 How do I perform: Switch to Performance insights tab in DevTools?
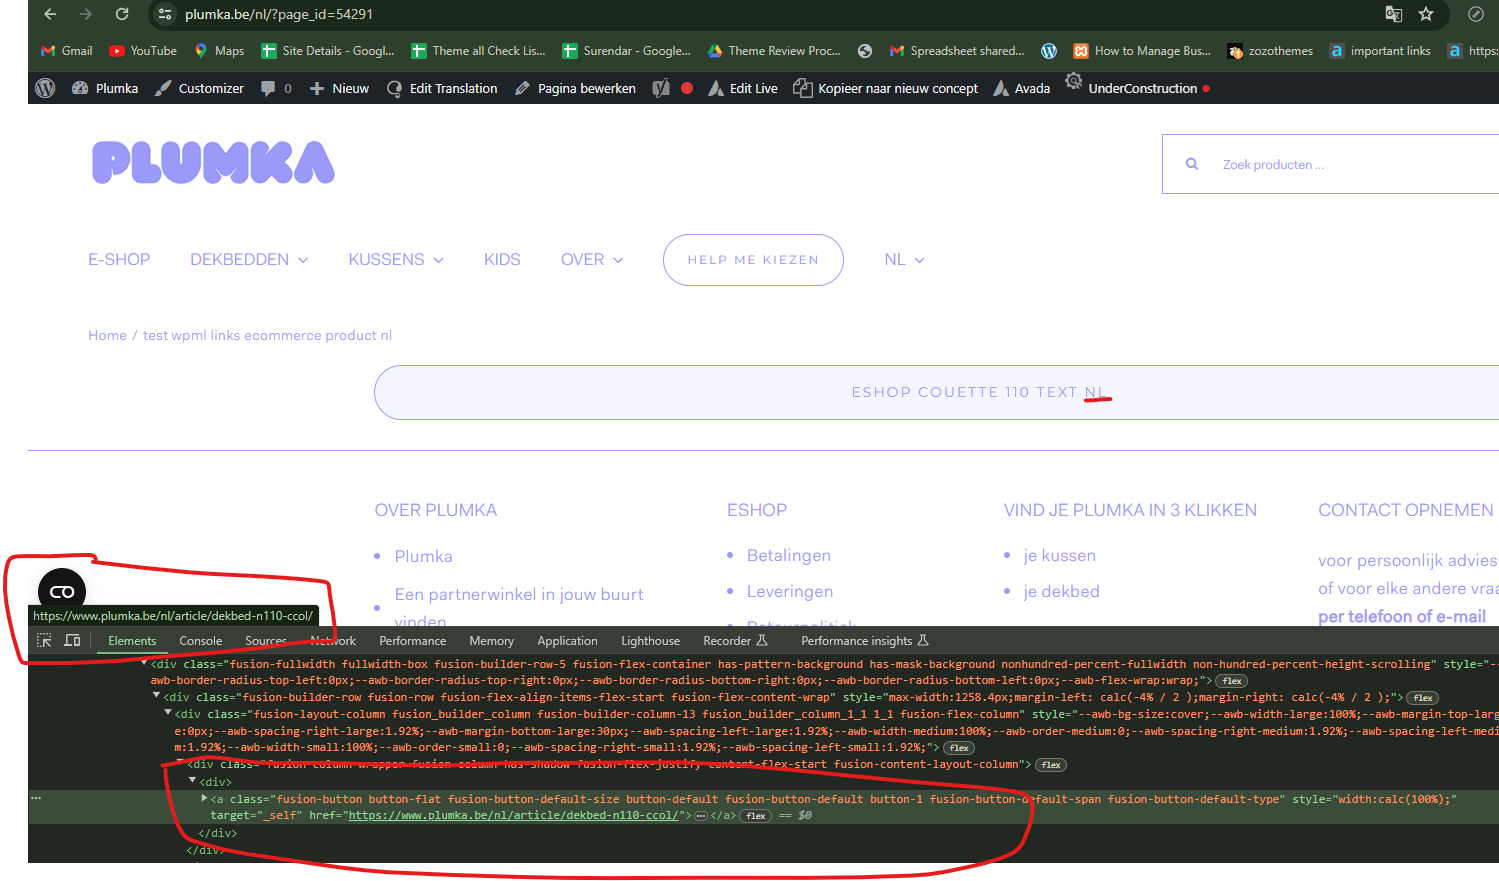click(865, 641)
